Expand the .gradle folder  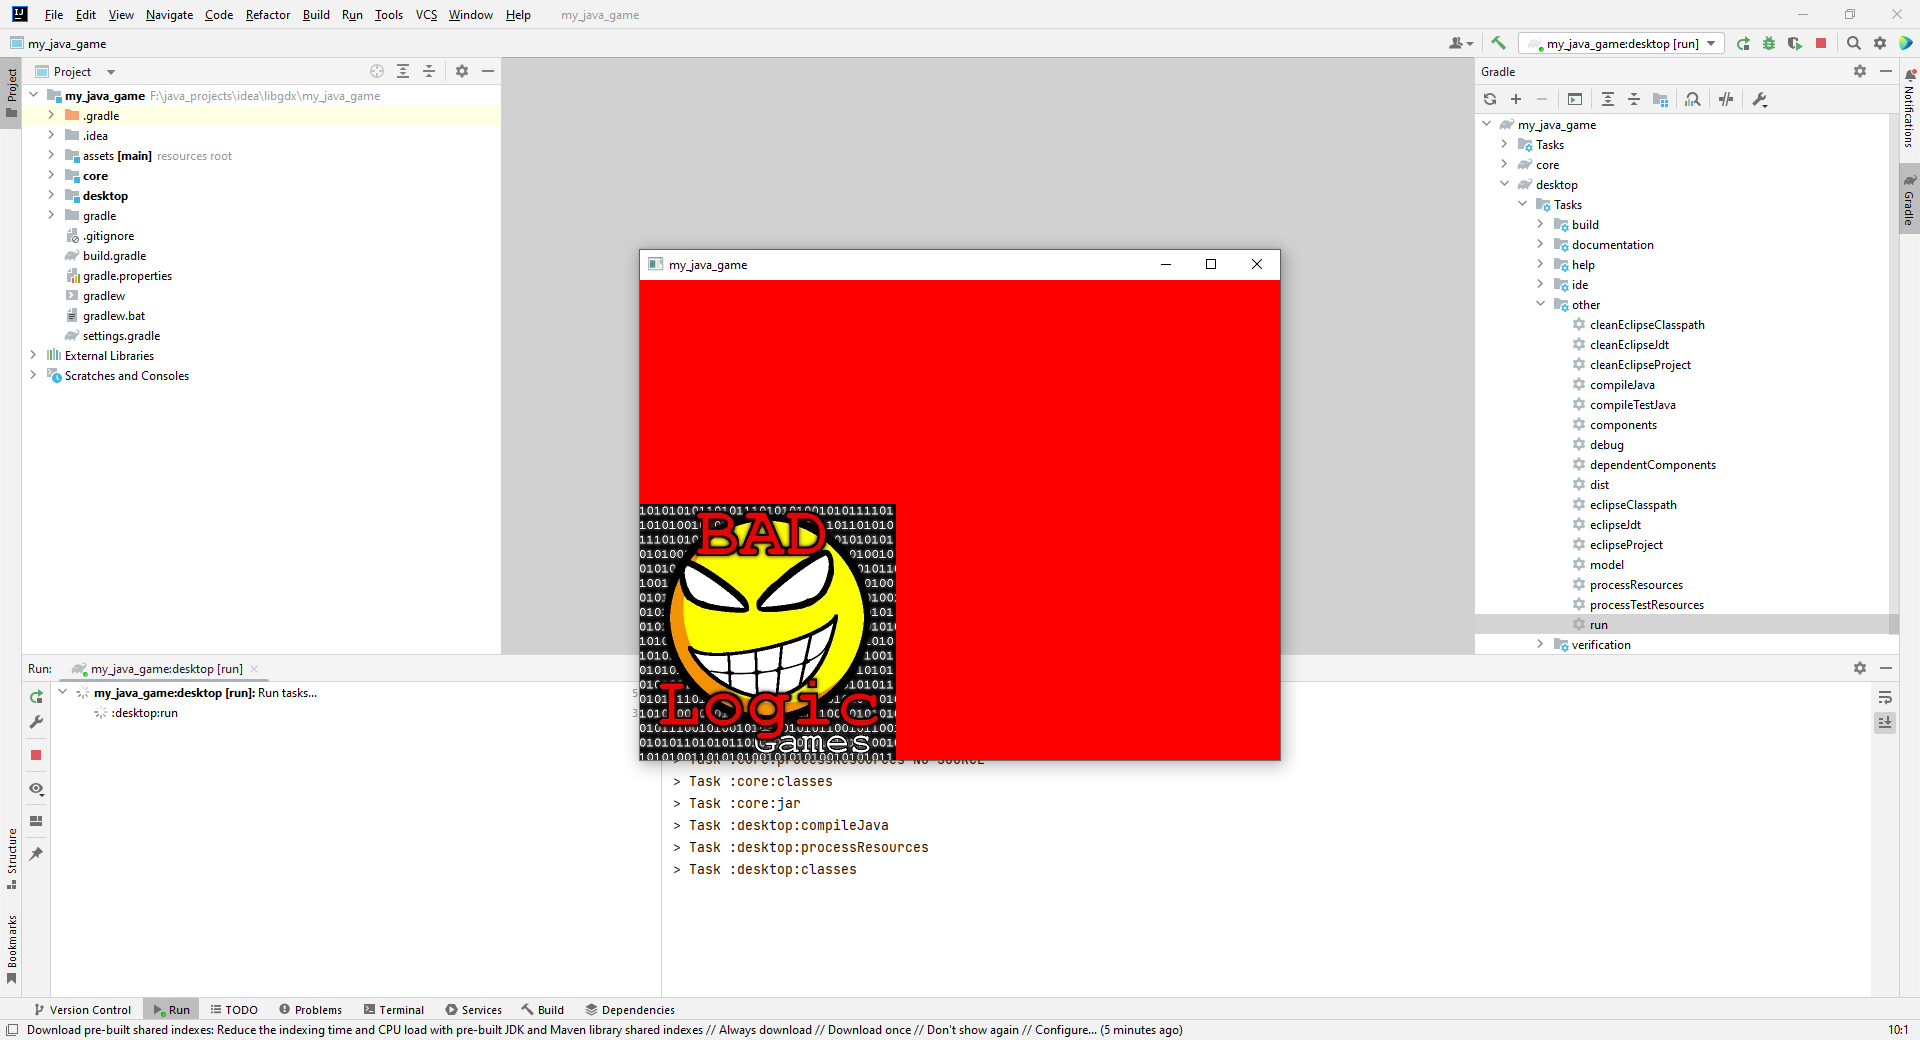point(51,115)
